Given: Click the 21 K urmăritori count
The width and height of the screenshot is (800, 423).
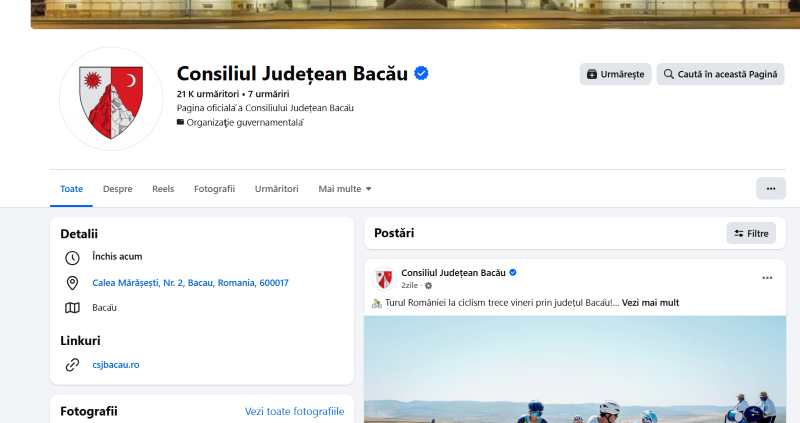Looking at the screenshot, I should [x=208, y=94].
